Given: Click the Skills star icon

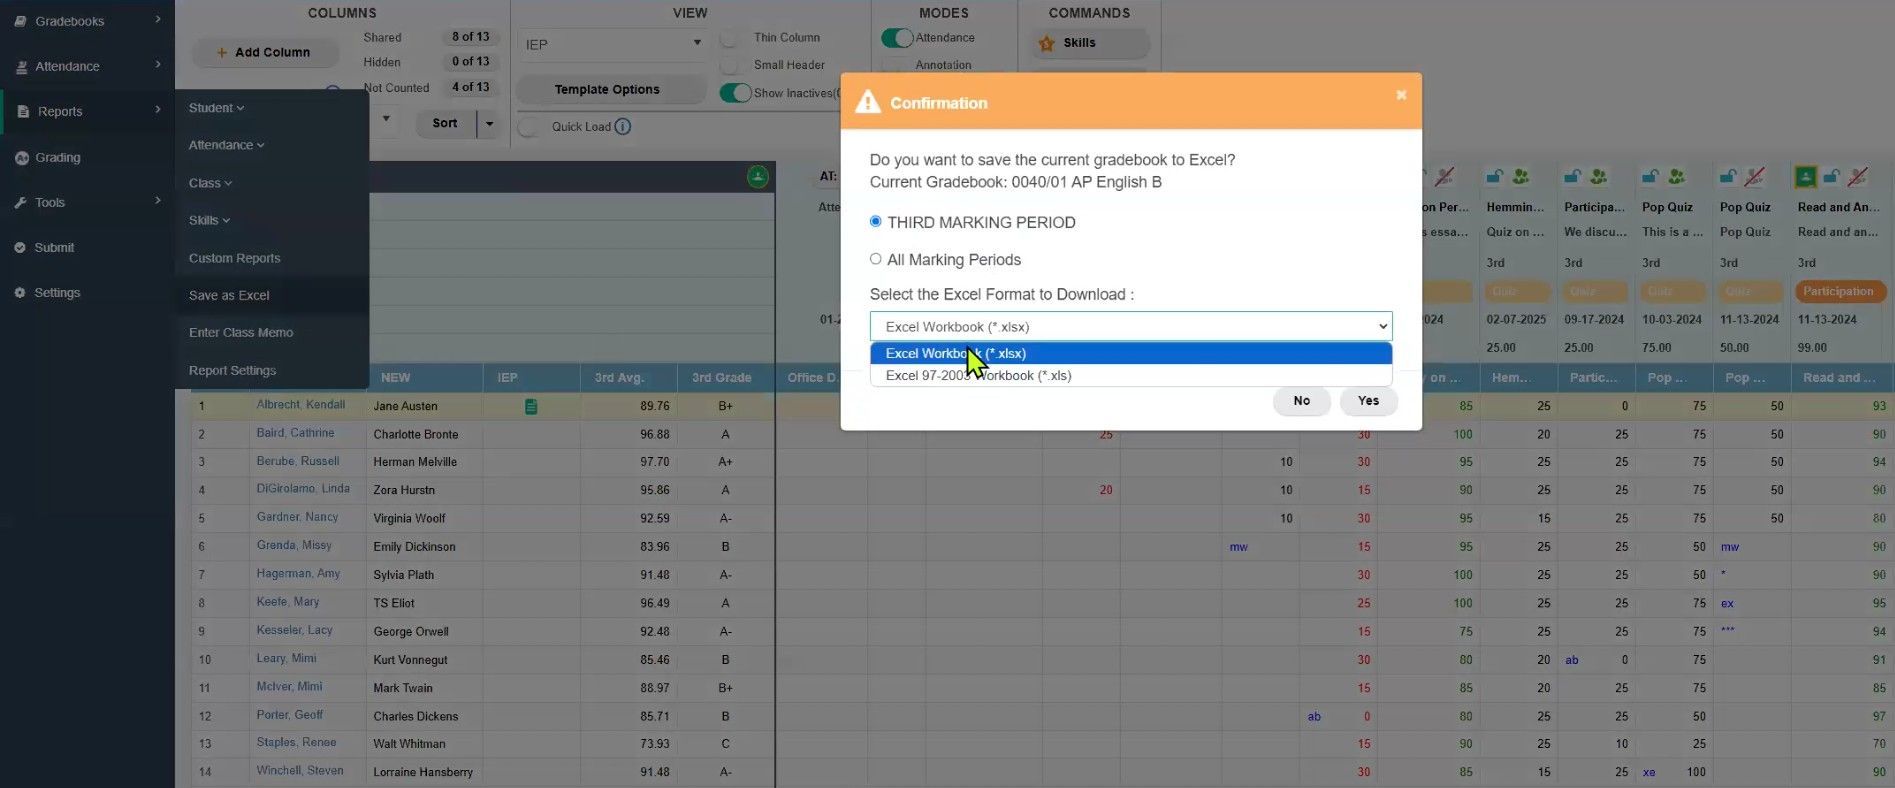Looking at the screenshot, I should pyautogui.click(x=1047, y=43).
